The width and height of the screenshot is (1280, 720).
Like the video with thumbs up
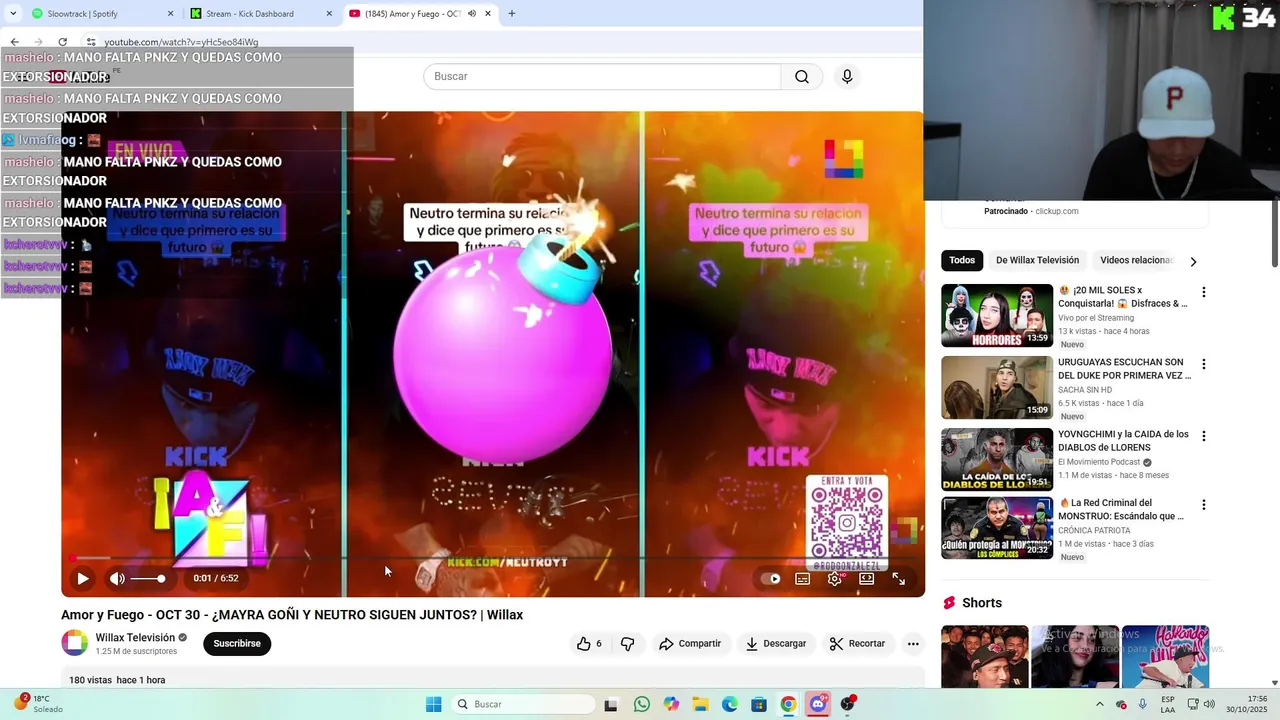[589, 644]
